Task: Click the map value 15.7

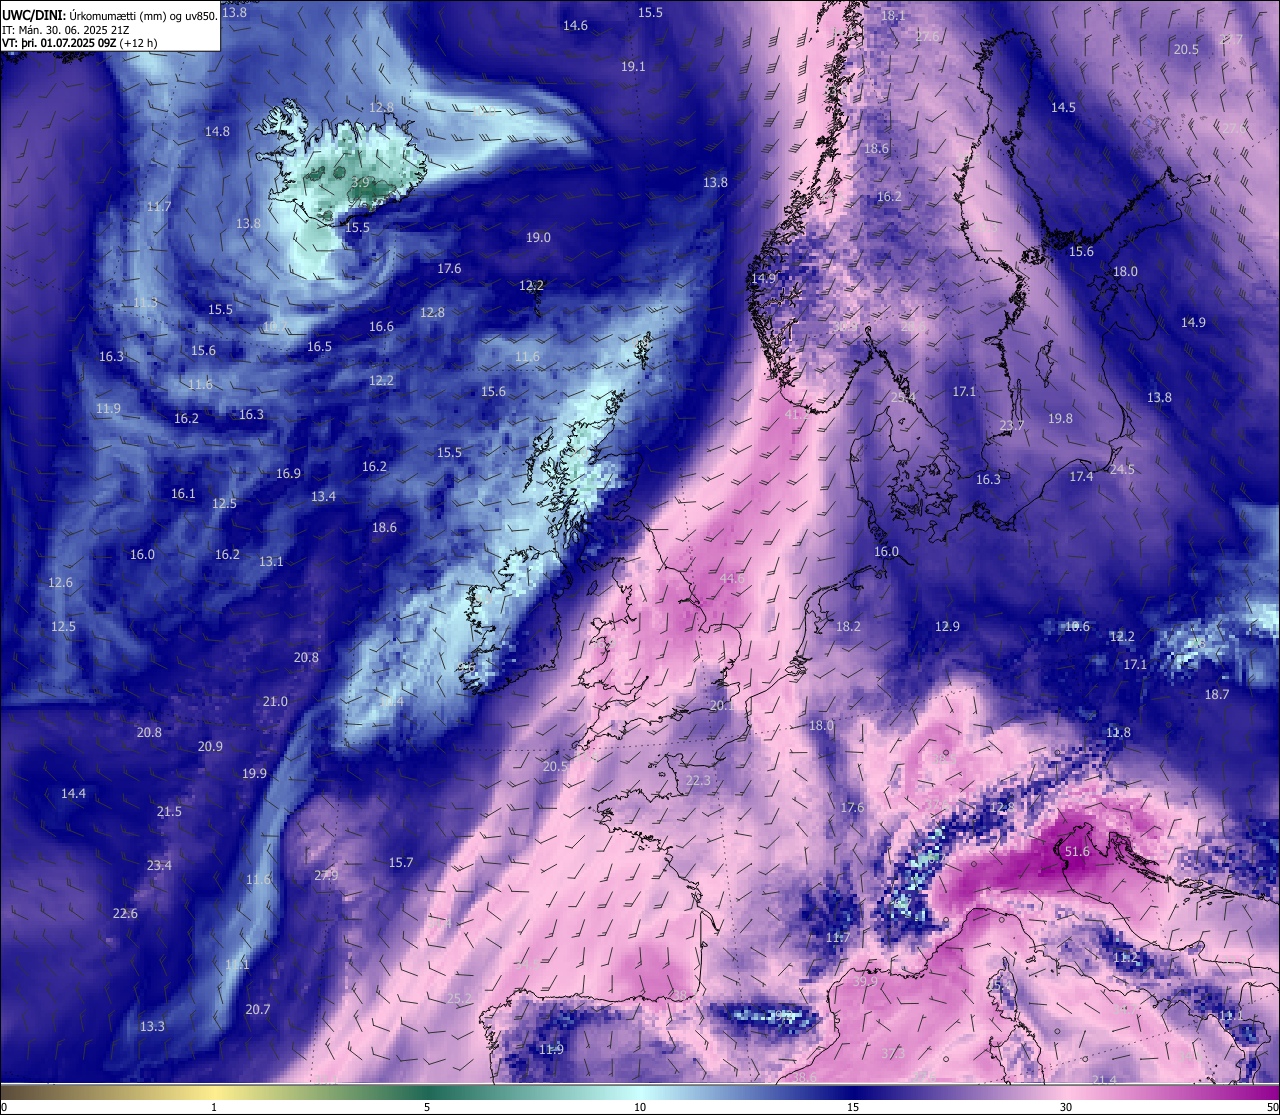Action: coord(401,863)
